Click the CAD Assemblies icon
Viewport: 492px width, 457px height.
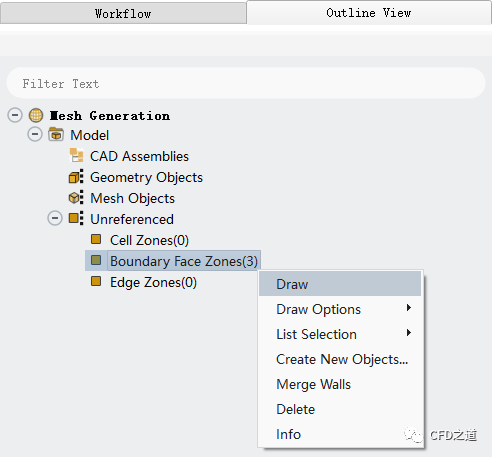pos(76,155)
